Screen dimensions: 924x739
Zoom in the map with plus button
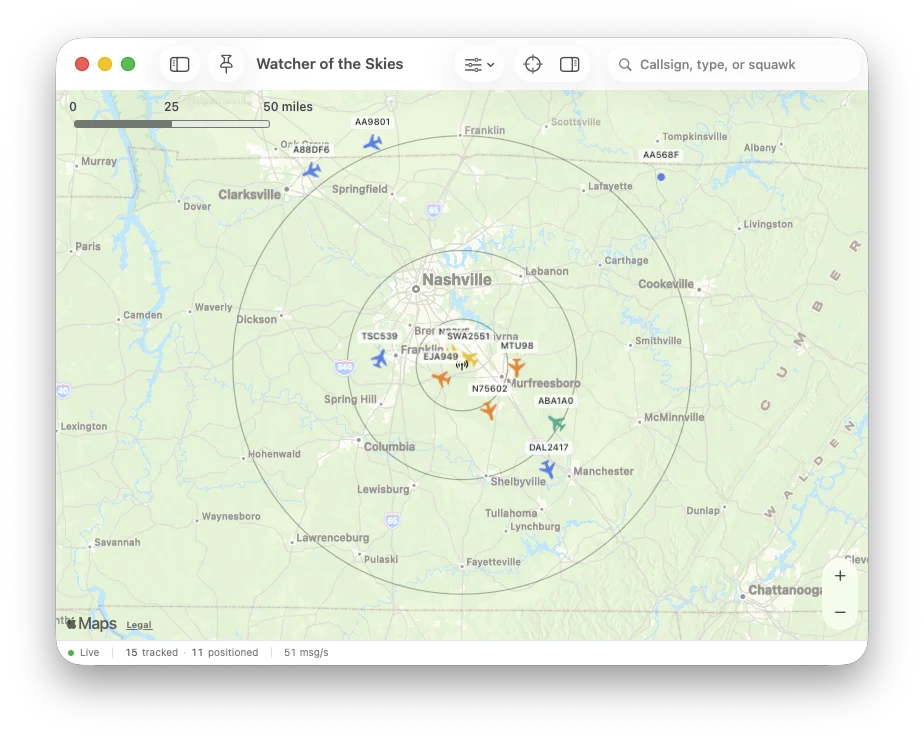click(x=840, y=576)
